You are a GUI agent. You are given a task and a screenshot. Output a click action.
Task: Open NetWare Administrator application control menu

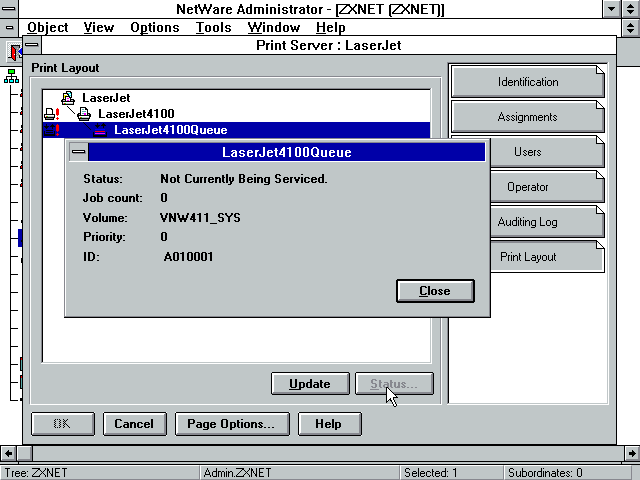(9, 9)
